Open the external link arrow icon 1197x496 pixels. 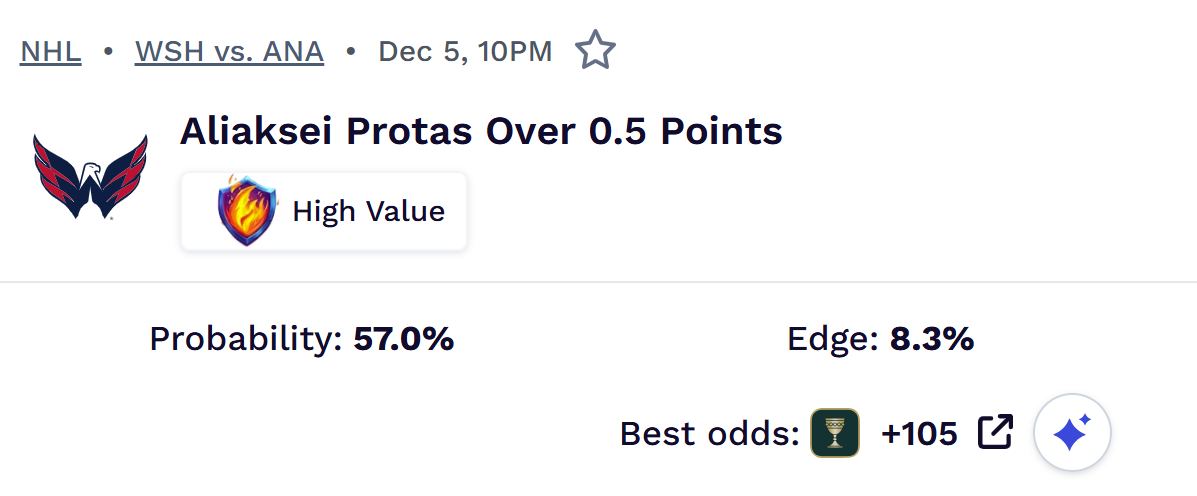tap(995, 432)
